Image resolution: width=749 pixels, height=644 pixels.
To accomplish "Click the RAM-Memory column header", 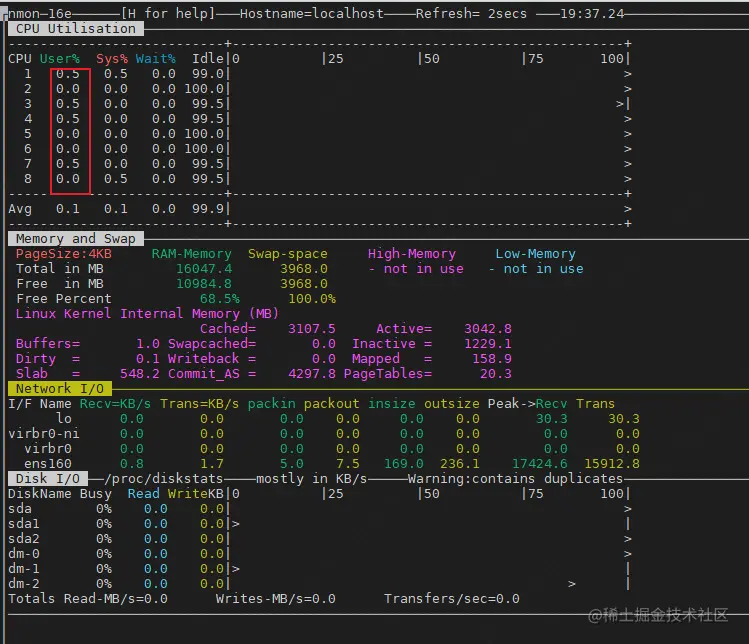I will (x=192, y=254).
